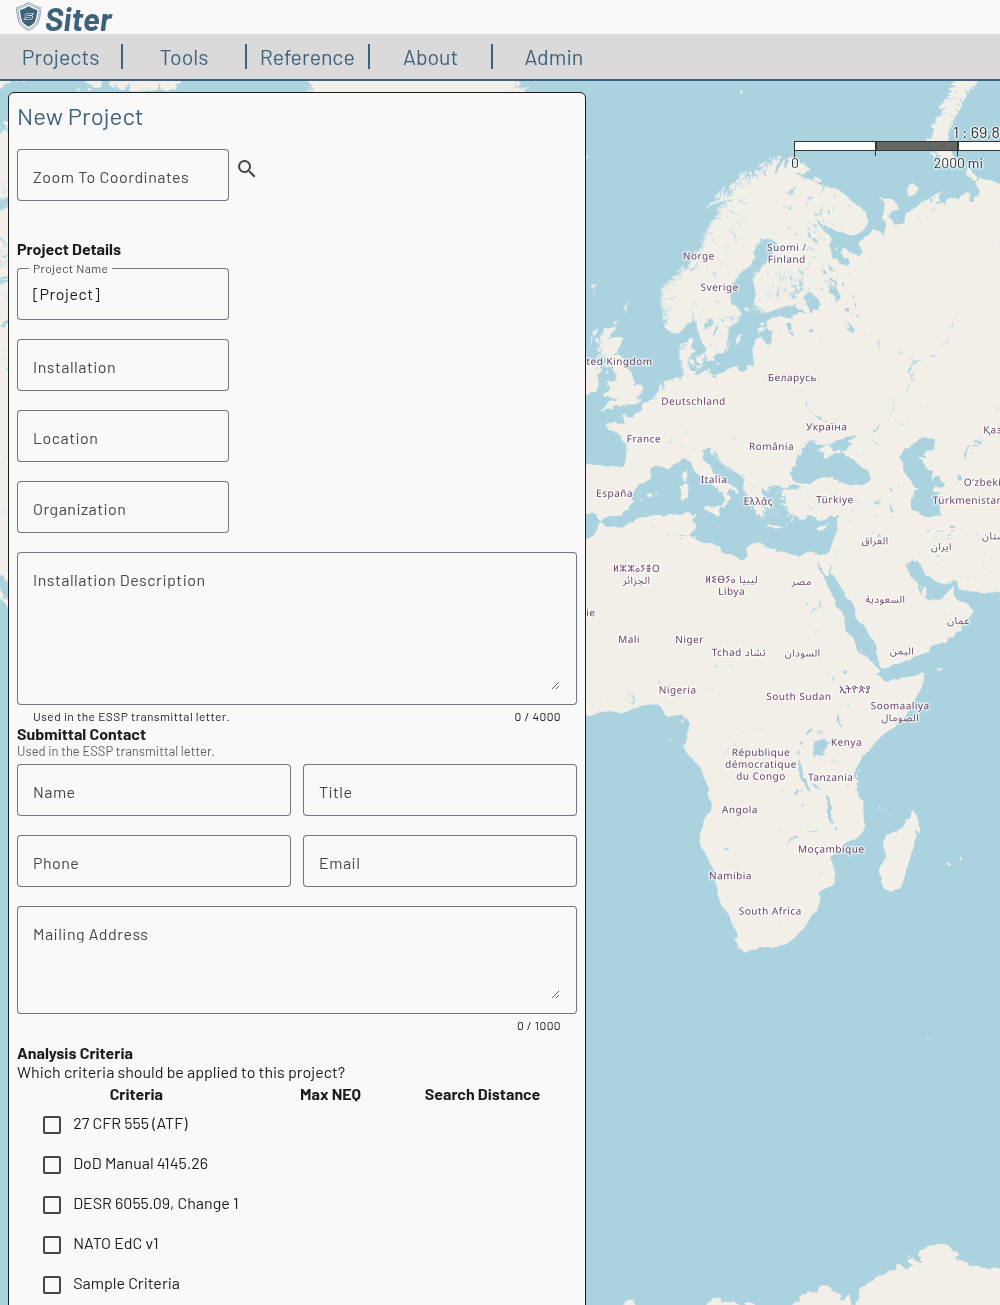Click the Deutschland map label
The height and width of the screenshot is (1305, 1000).
tap(693, 401)
